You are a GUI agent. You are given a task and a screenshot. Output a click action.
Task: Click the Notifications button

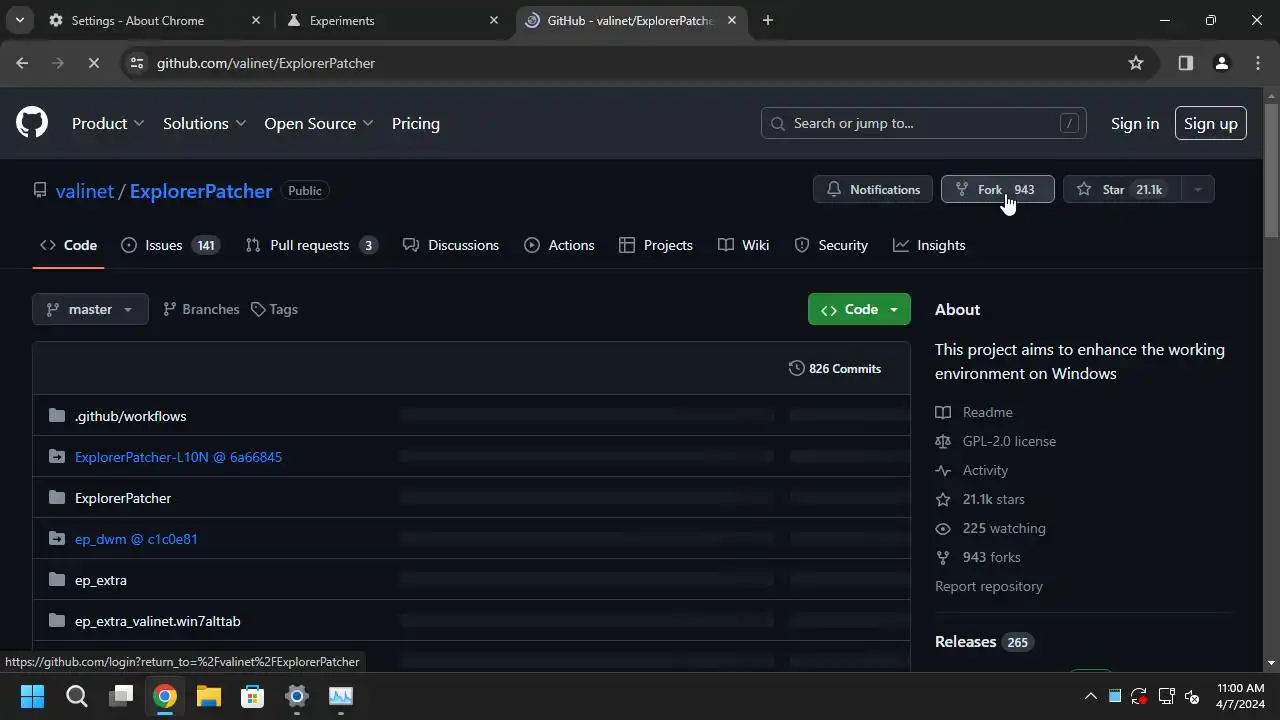pyautogui.click(x=873, y=189)
